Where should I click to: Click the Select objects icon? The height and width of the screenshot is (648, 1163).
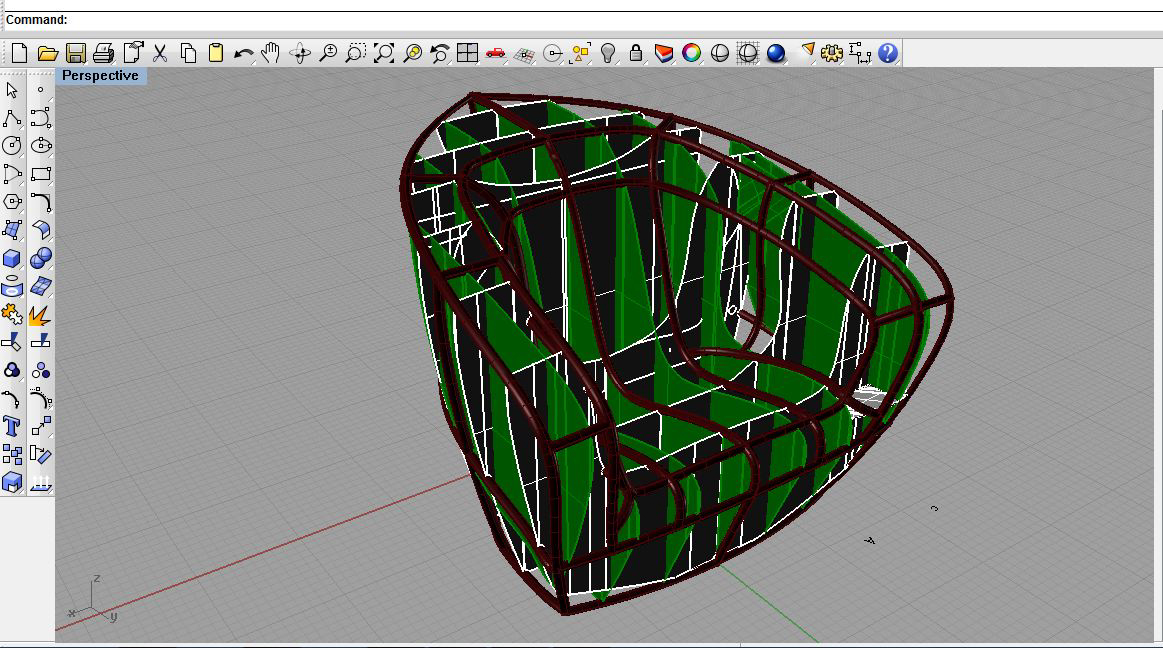click(580, 53)
